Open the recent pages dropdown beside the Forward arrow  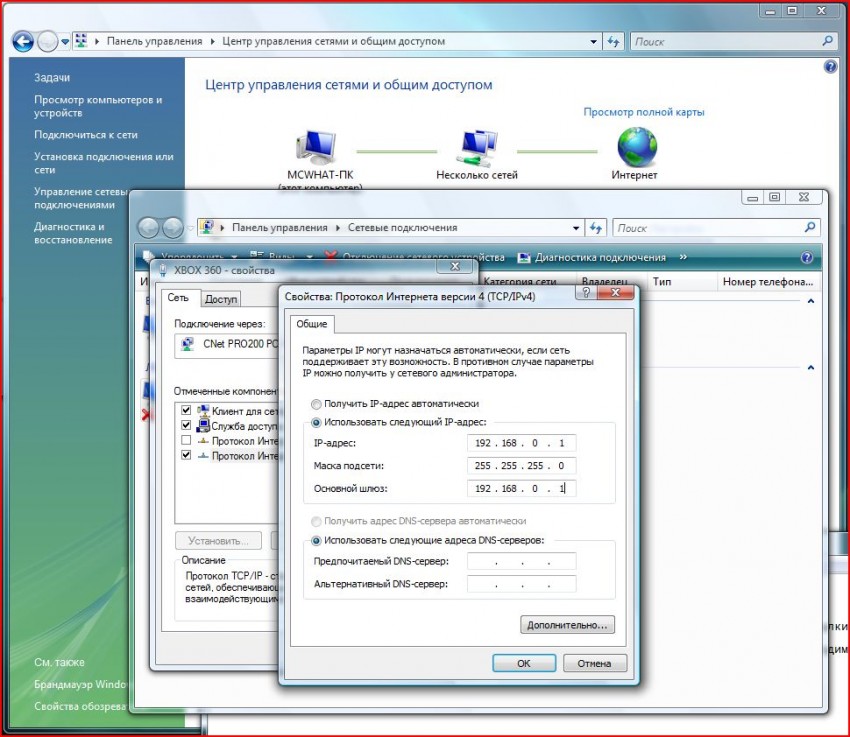click(x=65, y=41)
